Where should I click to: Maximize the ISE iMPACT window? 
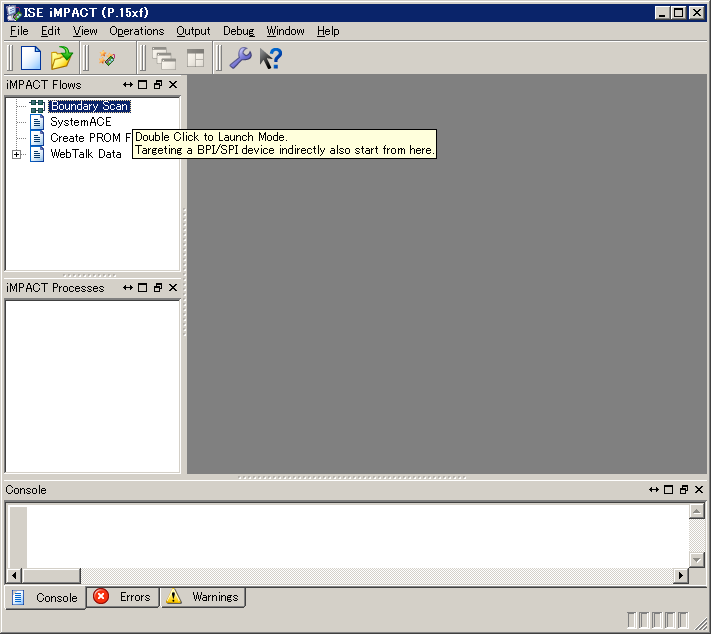[679, 13]
